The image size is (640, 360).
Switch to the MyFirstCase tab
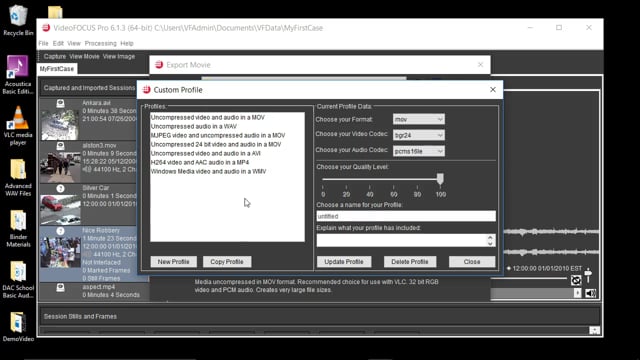[x=57, y=69]
